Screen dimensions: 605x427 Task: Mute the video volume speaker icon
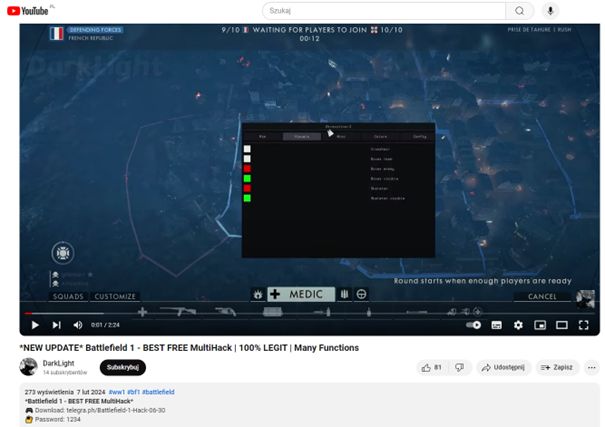78,325
